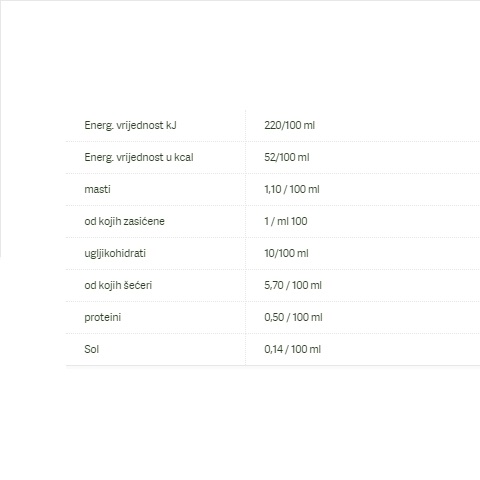Select the value '10/100 ml'
Screen dimensions: 480x480
coord(286,253)
